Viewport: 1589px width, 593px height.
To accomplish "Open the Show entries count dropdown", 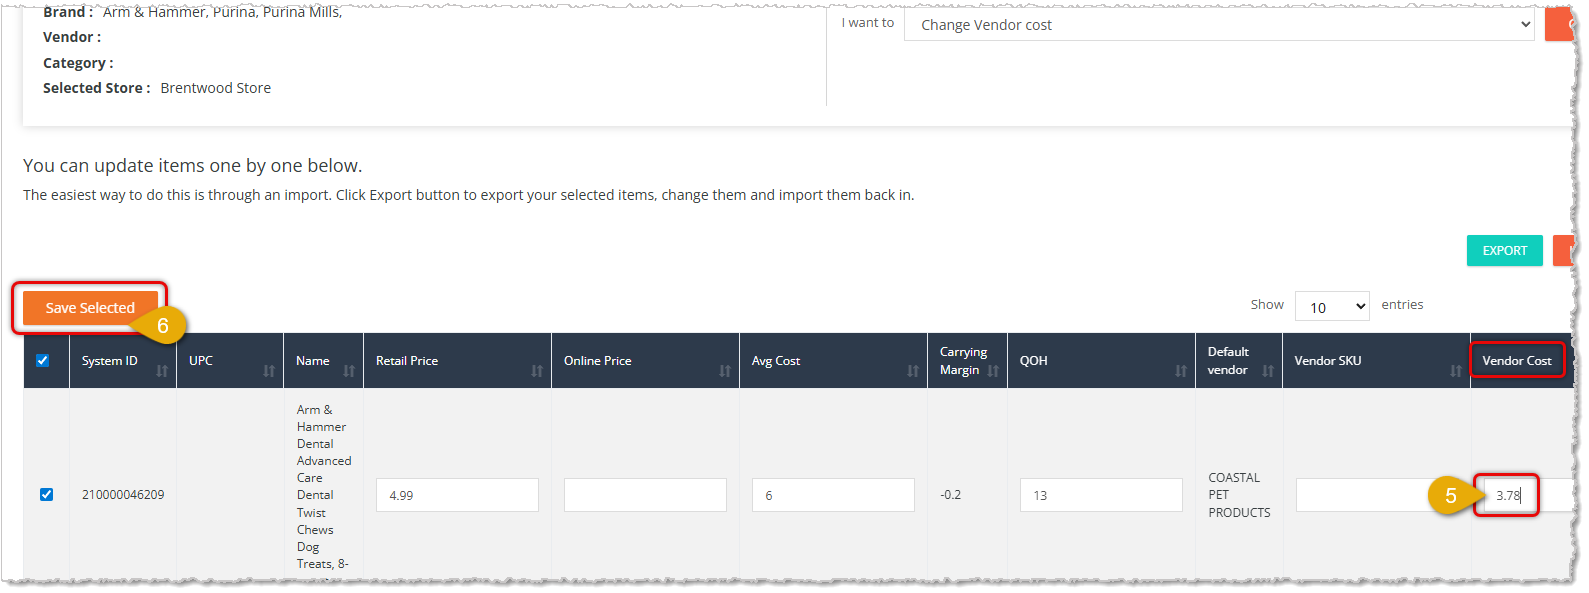I will click(x=1332, y=307).
